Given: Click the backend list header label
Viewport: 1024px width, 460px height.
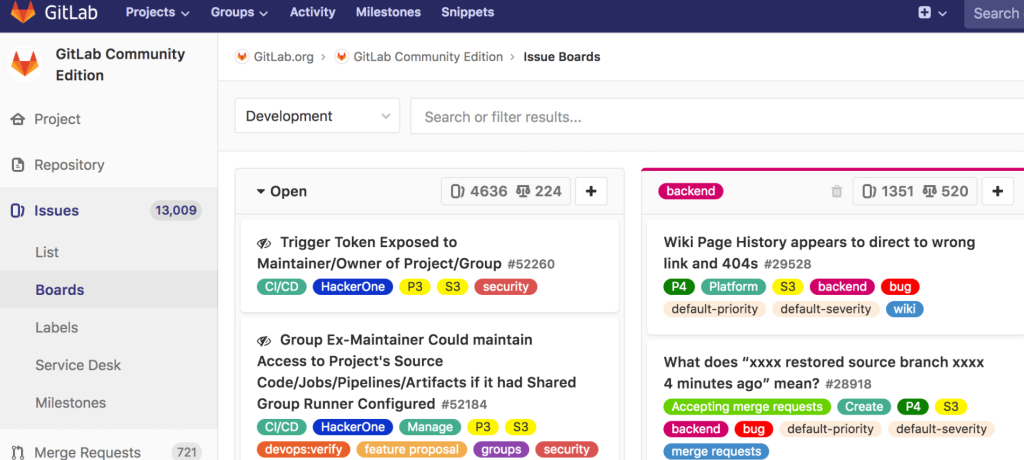Looking at the screenshot, I should point(690,191).
